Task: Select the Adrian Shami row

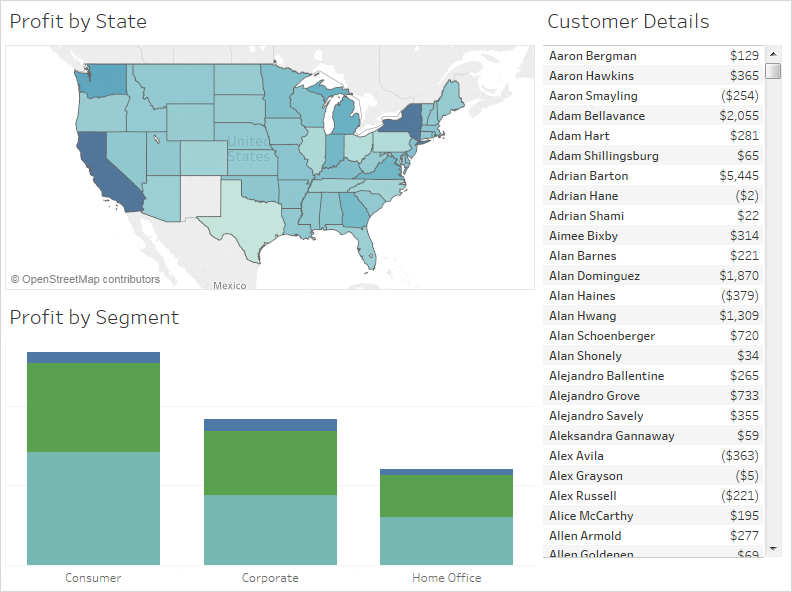Action: coord(653,216)
